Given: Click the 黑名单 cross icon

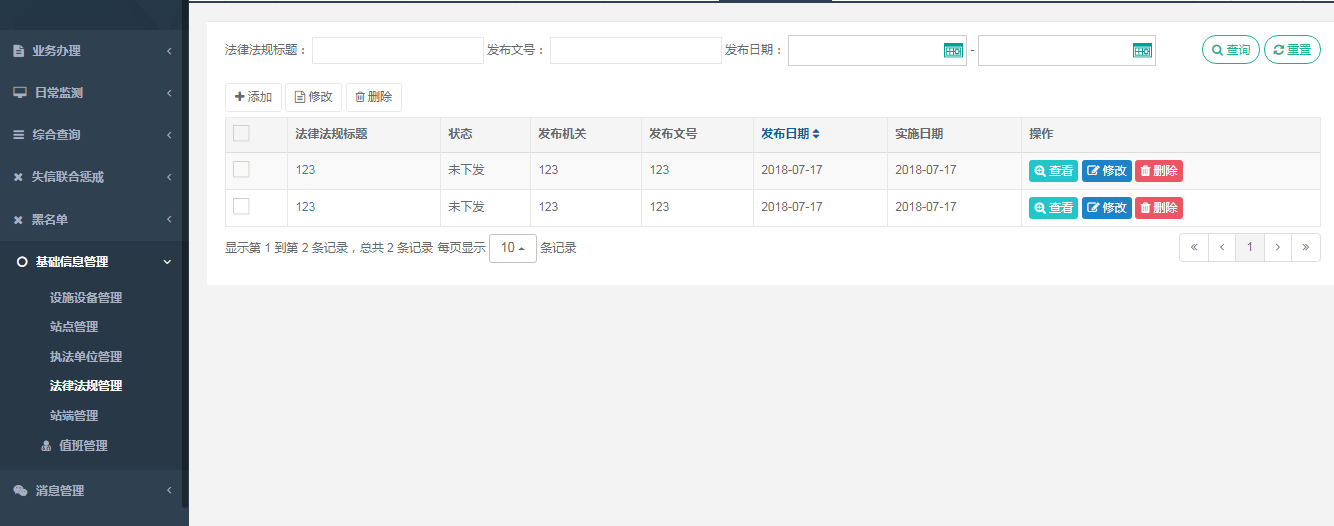Looking at the screenshot, I should (18, 220).
